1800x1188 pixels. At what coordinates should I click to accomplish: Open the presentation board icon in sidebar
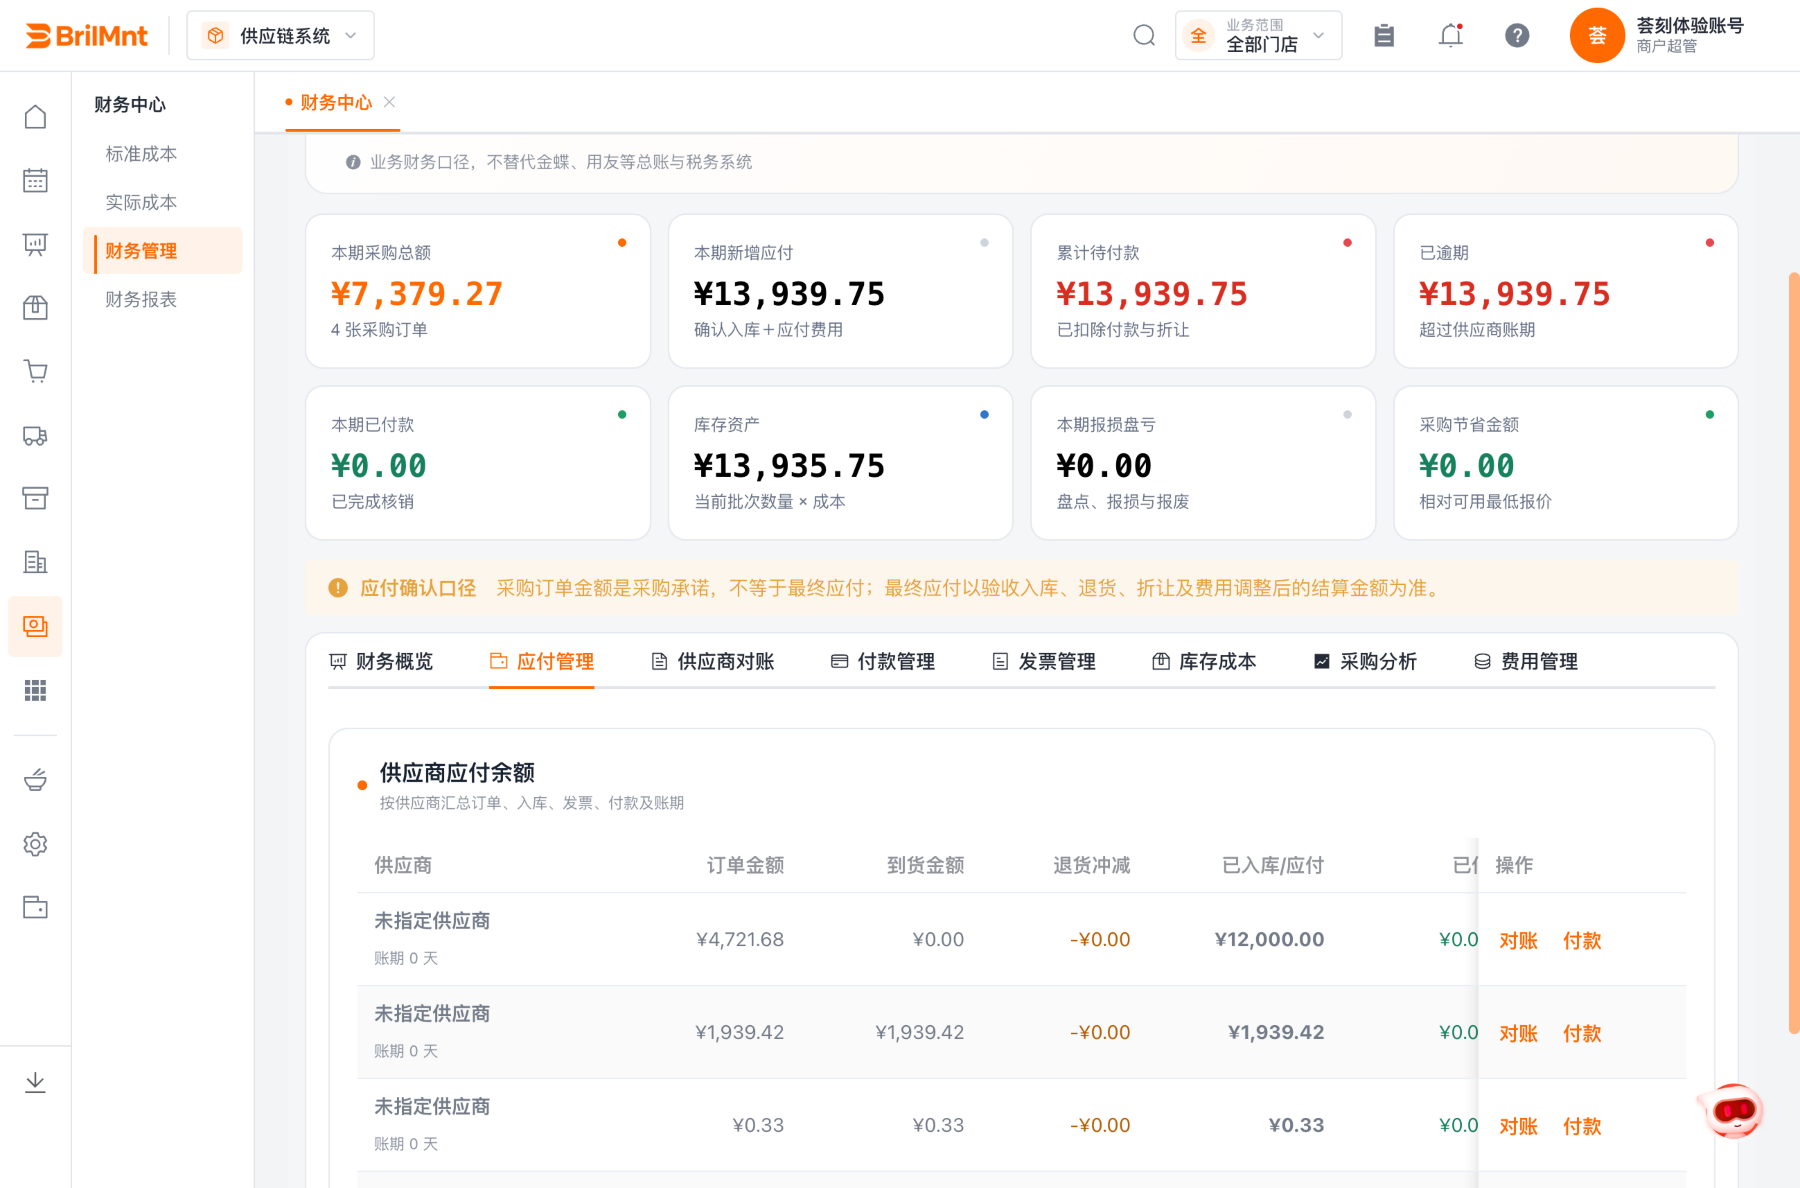click(35, 244)
